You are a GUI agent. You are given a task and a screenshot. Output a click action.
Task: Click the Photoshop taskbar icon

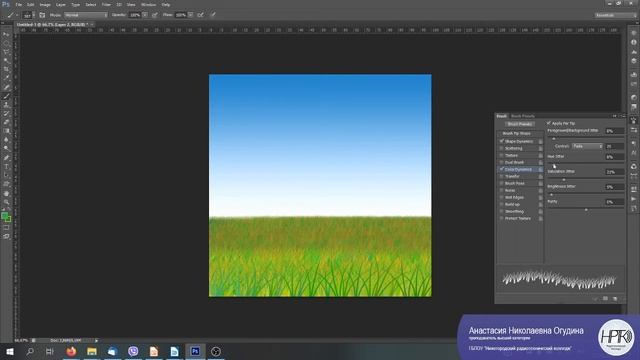click(x=195, y=351)
